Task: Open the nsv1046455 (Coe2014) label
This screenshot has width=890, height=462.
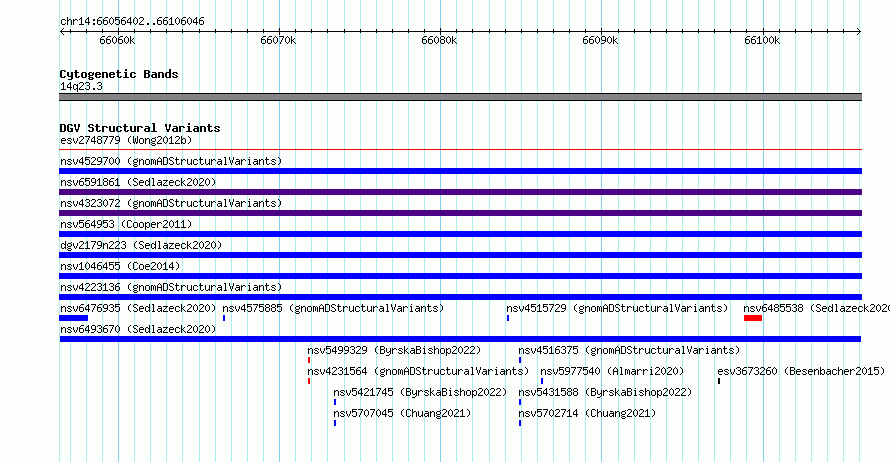Action: [120, 266]
